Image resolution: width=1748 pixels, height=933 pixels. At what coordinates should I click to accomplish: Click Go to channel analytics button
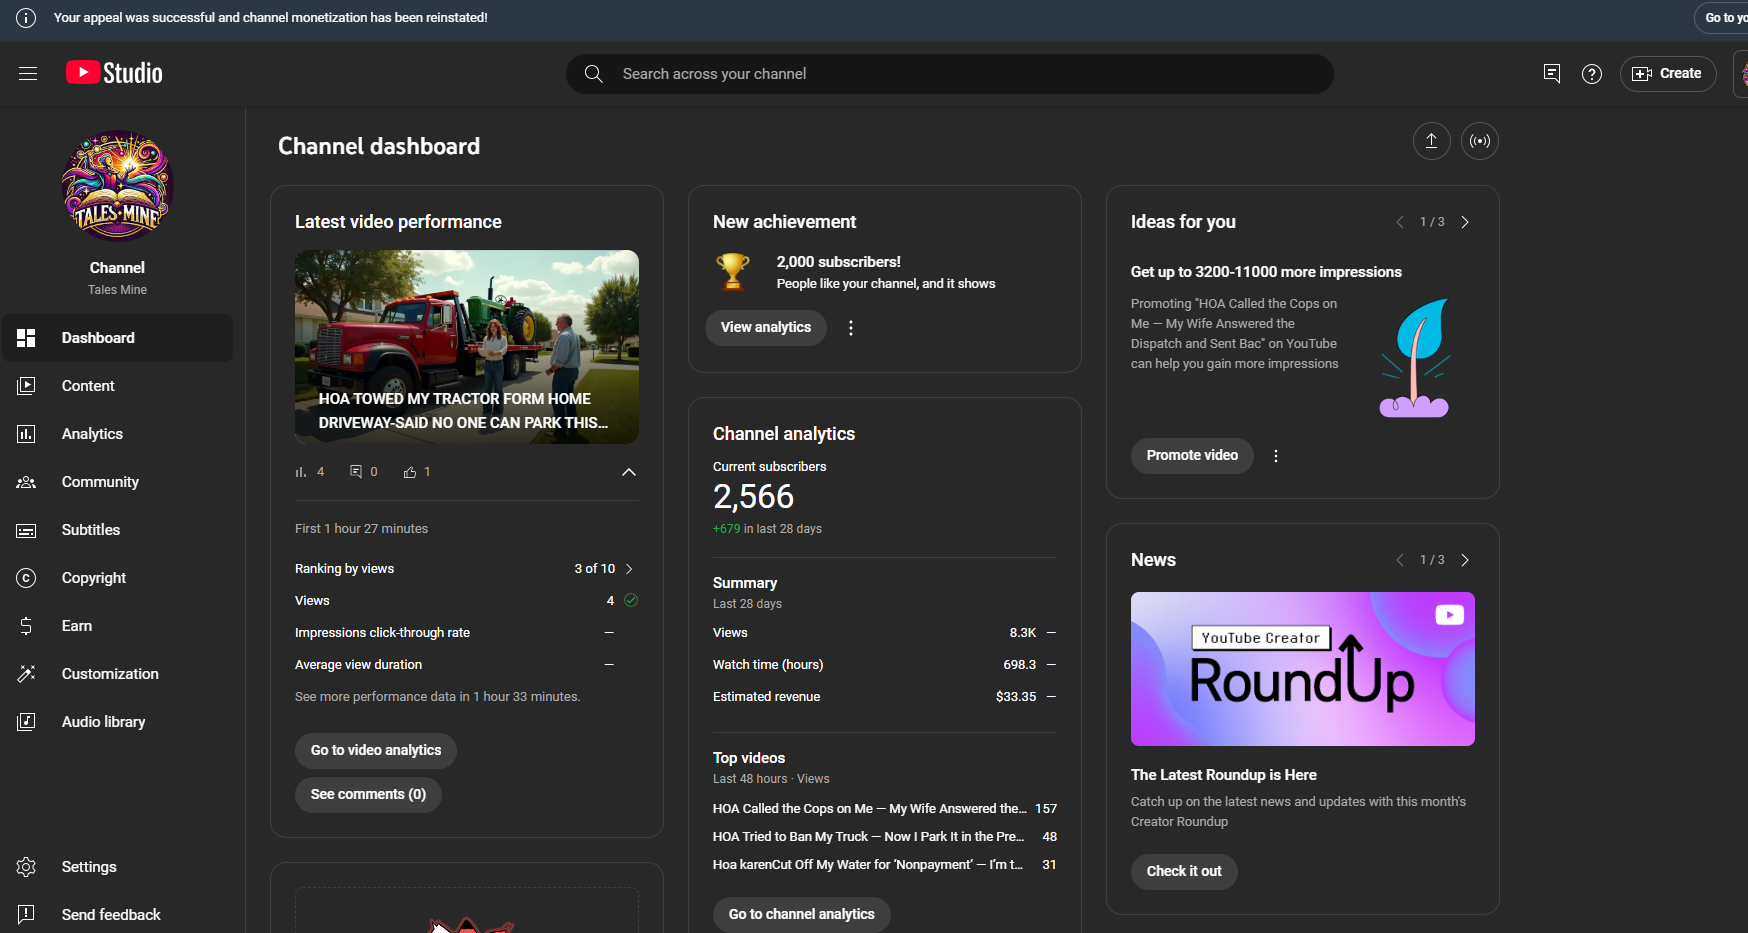point(802,915)
